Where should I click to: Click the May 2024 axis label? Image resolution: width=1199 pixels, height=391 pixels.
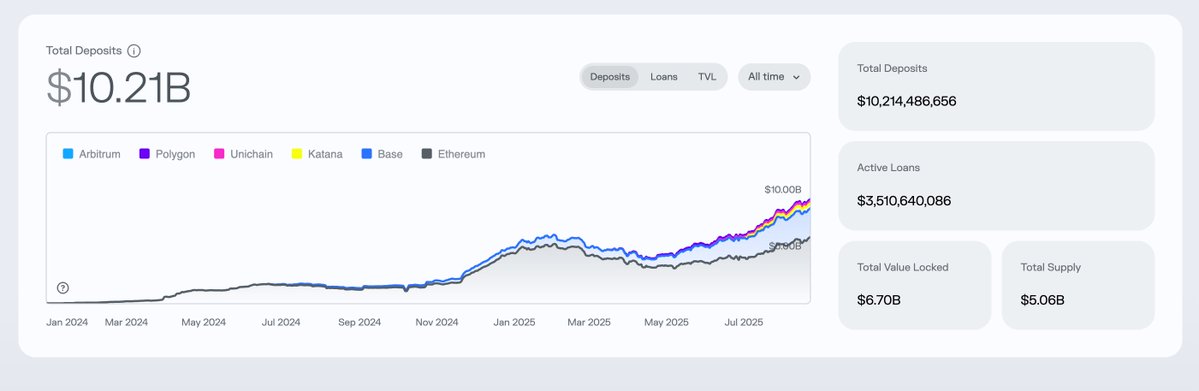tap(203, 322)
